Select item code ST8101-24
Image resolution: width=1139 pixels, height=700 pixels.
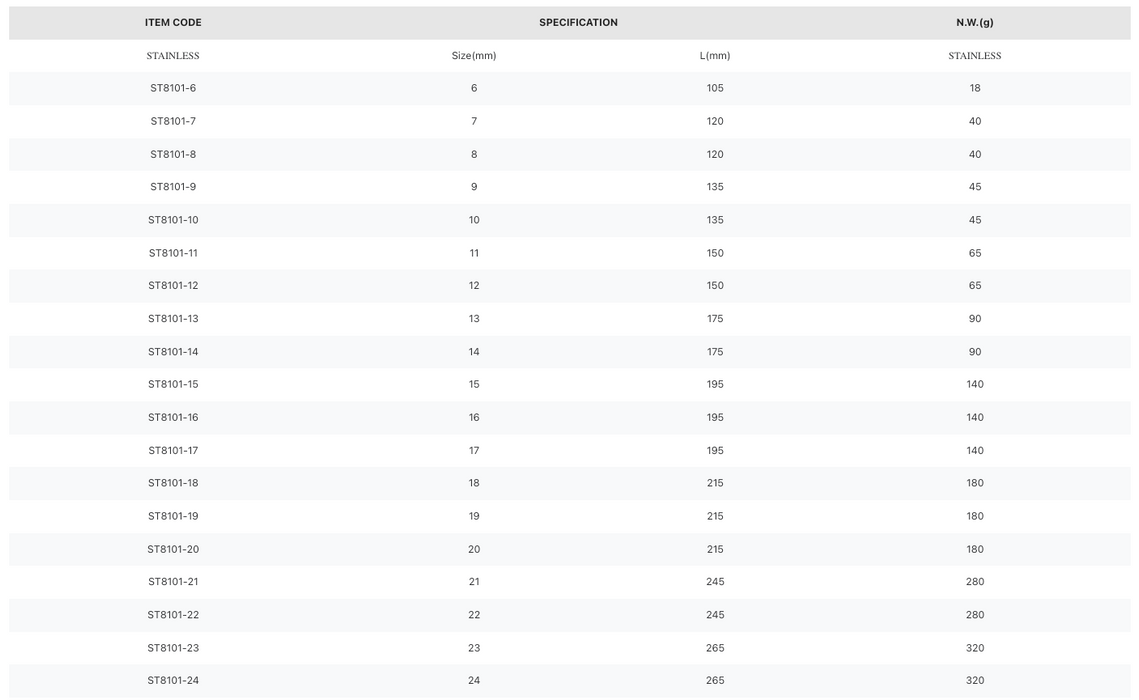[173, 680]
